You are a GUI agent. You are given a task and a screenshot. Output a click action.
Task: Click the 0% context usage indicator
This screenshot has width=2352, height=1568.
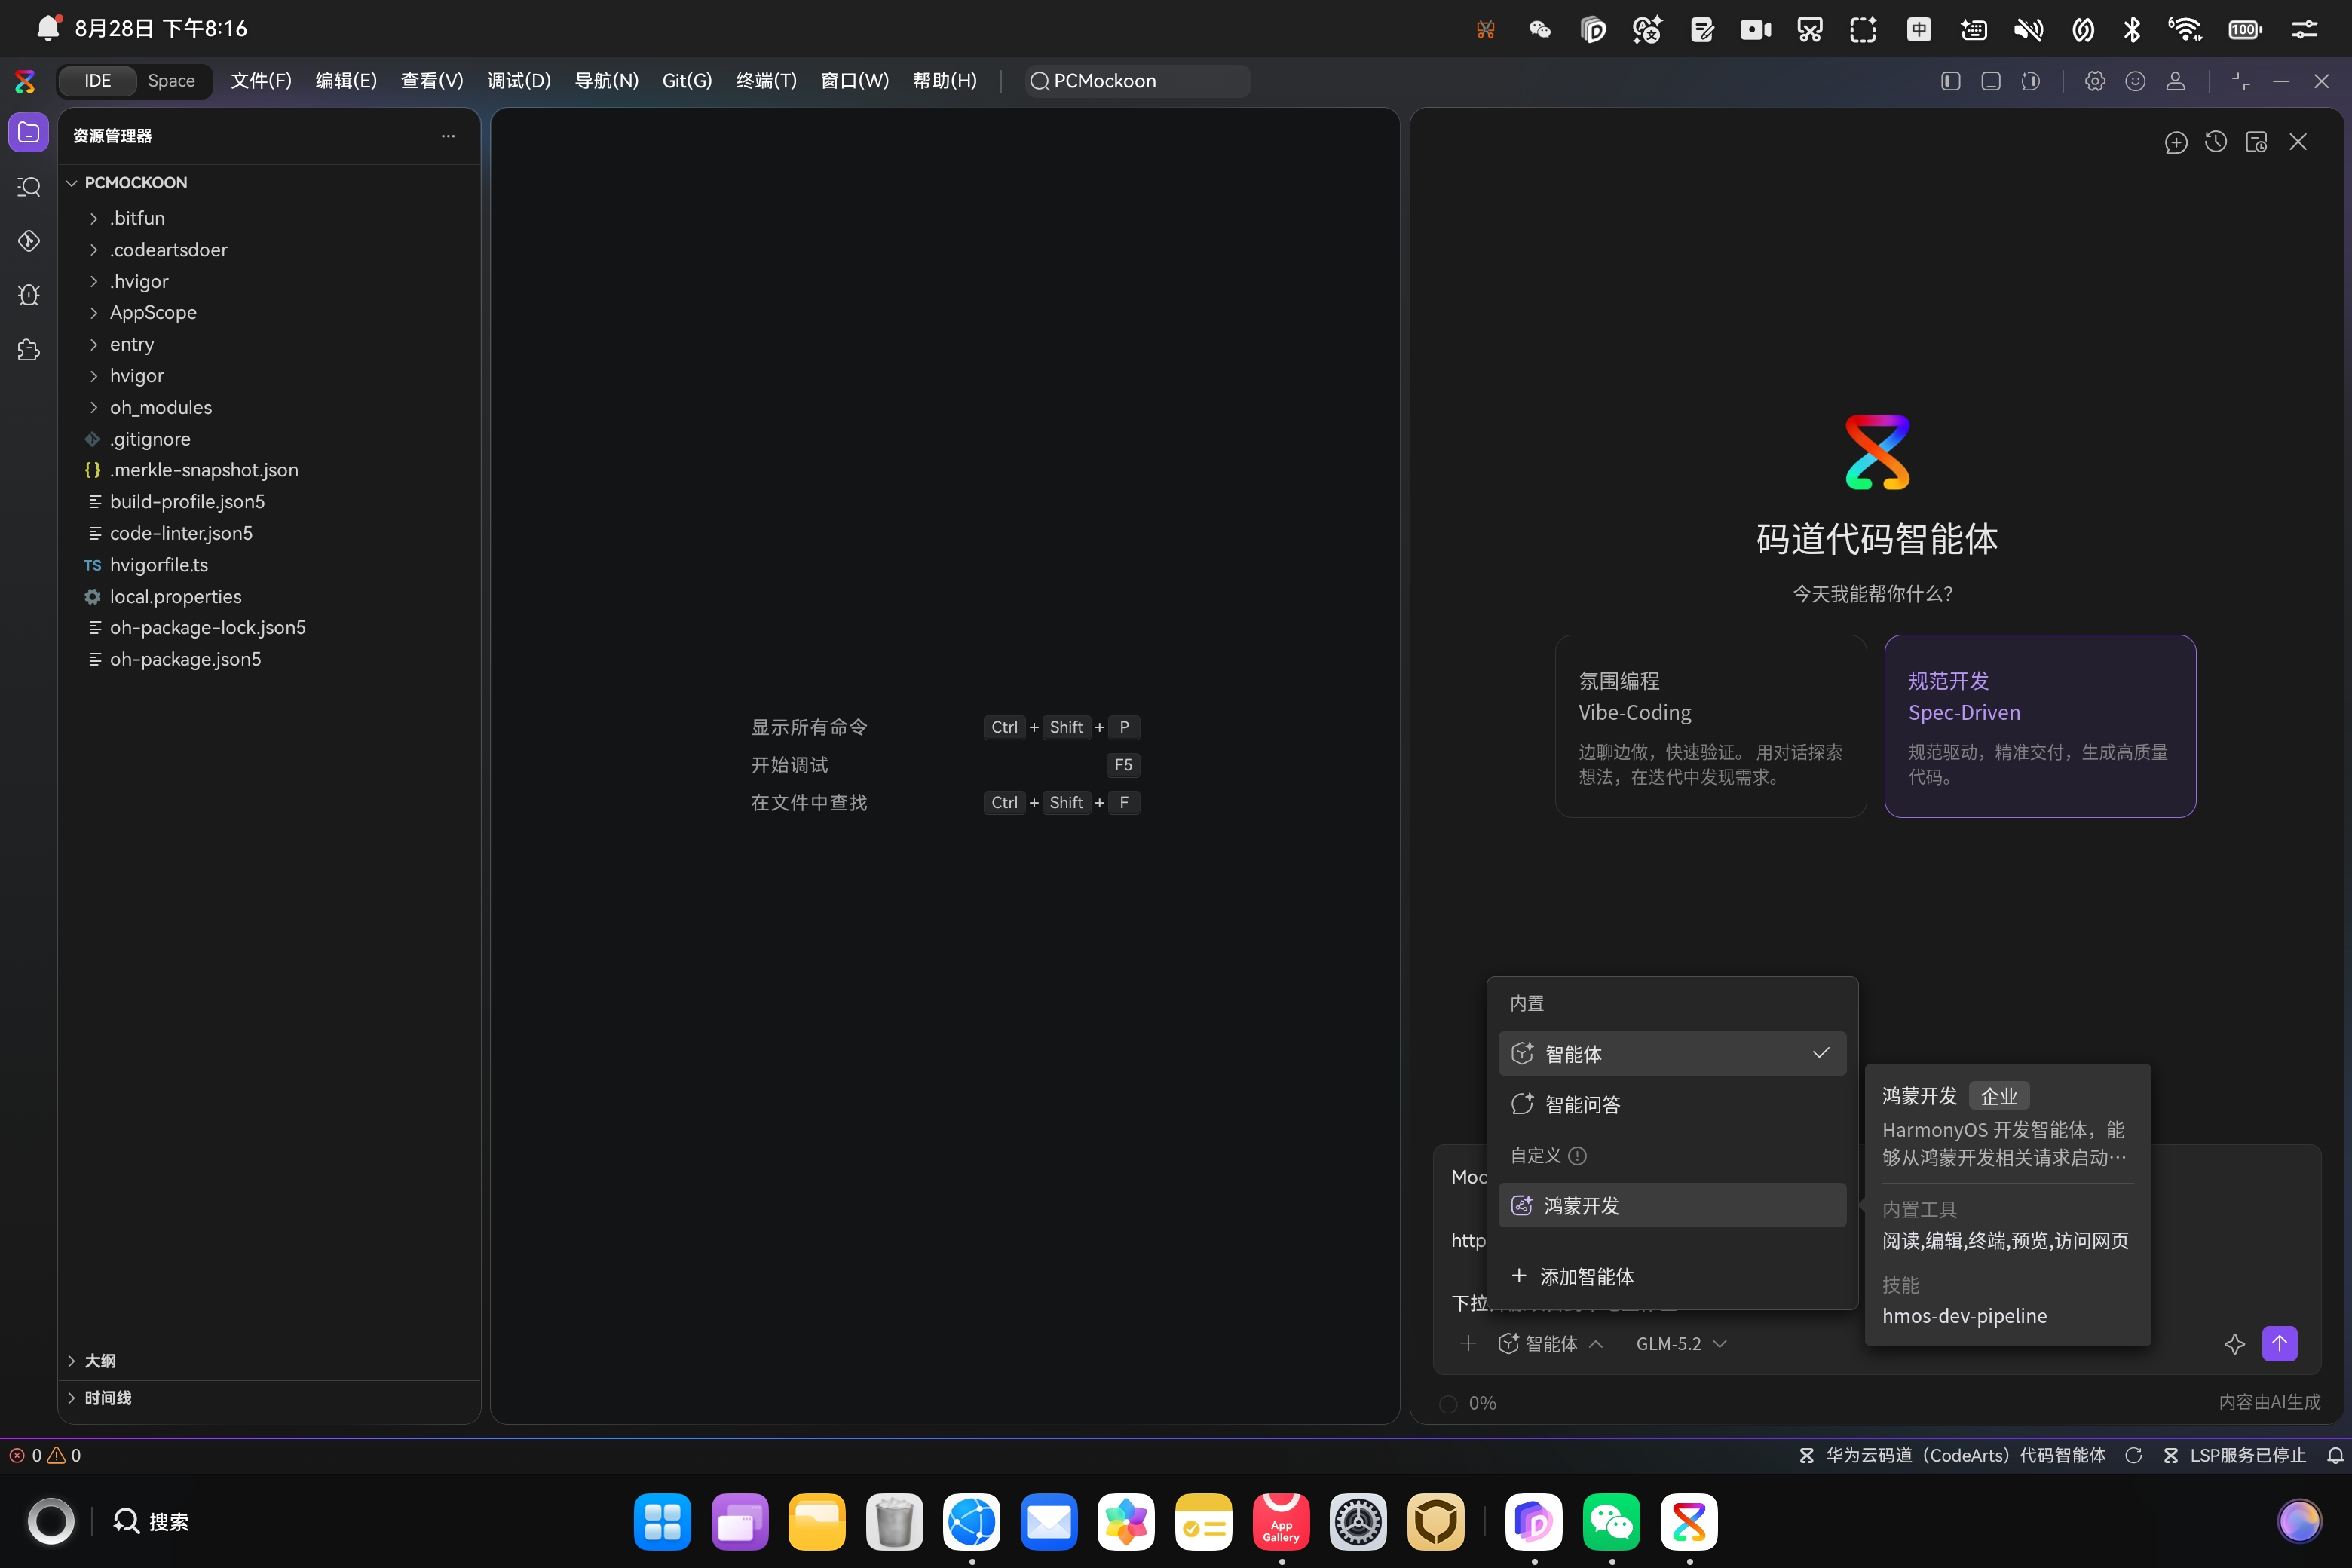[x=1467, y=1403]
